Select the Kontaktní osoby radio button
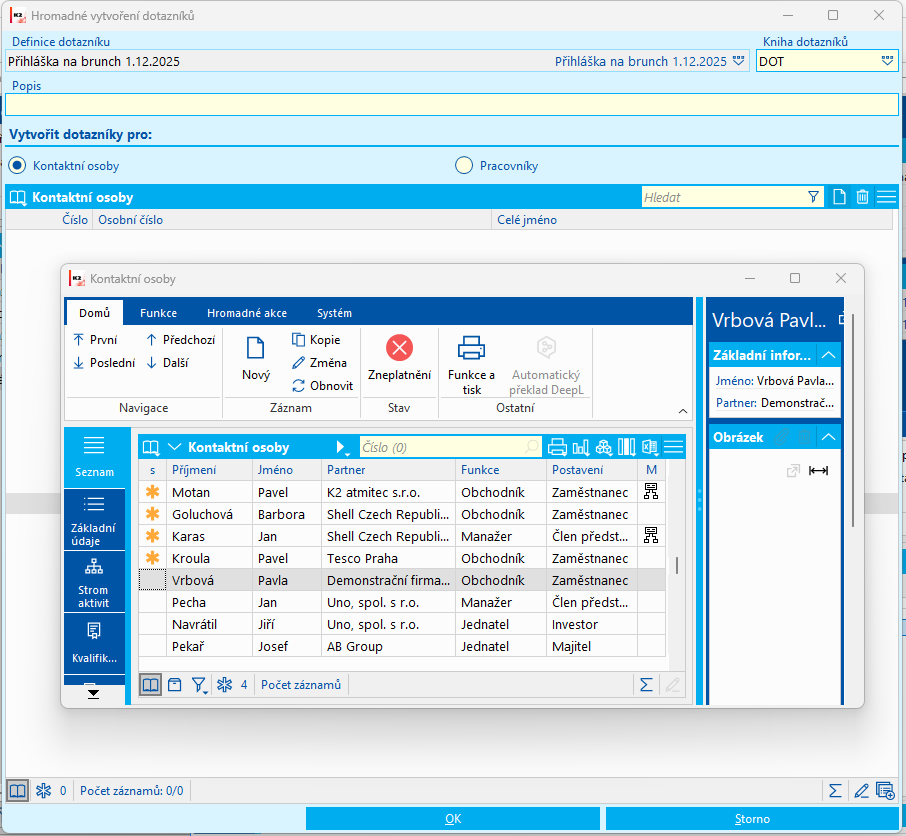This screenshot has height=836, width=906. (17, 166)
